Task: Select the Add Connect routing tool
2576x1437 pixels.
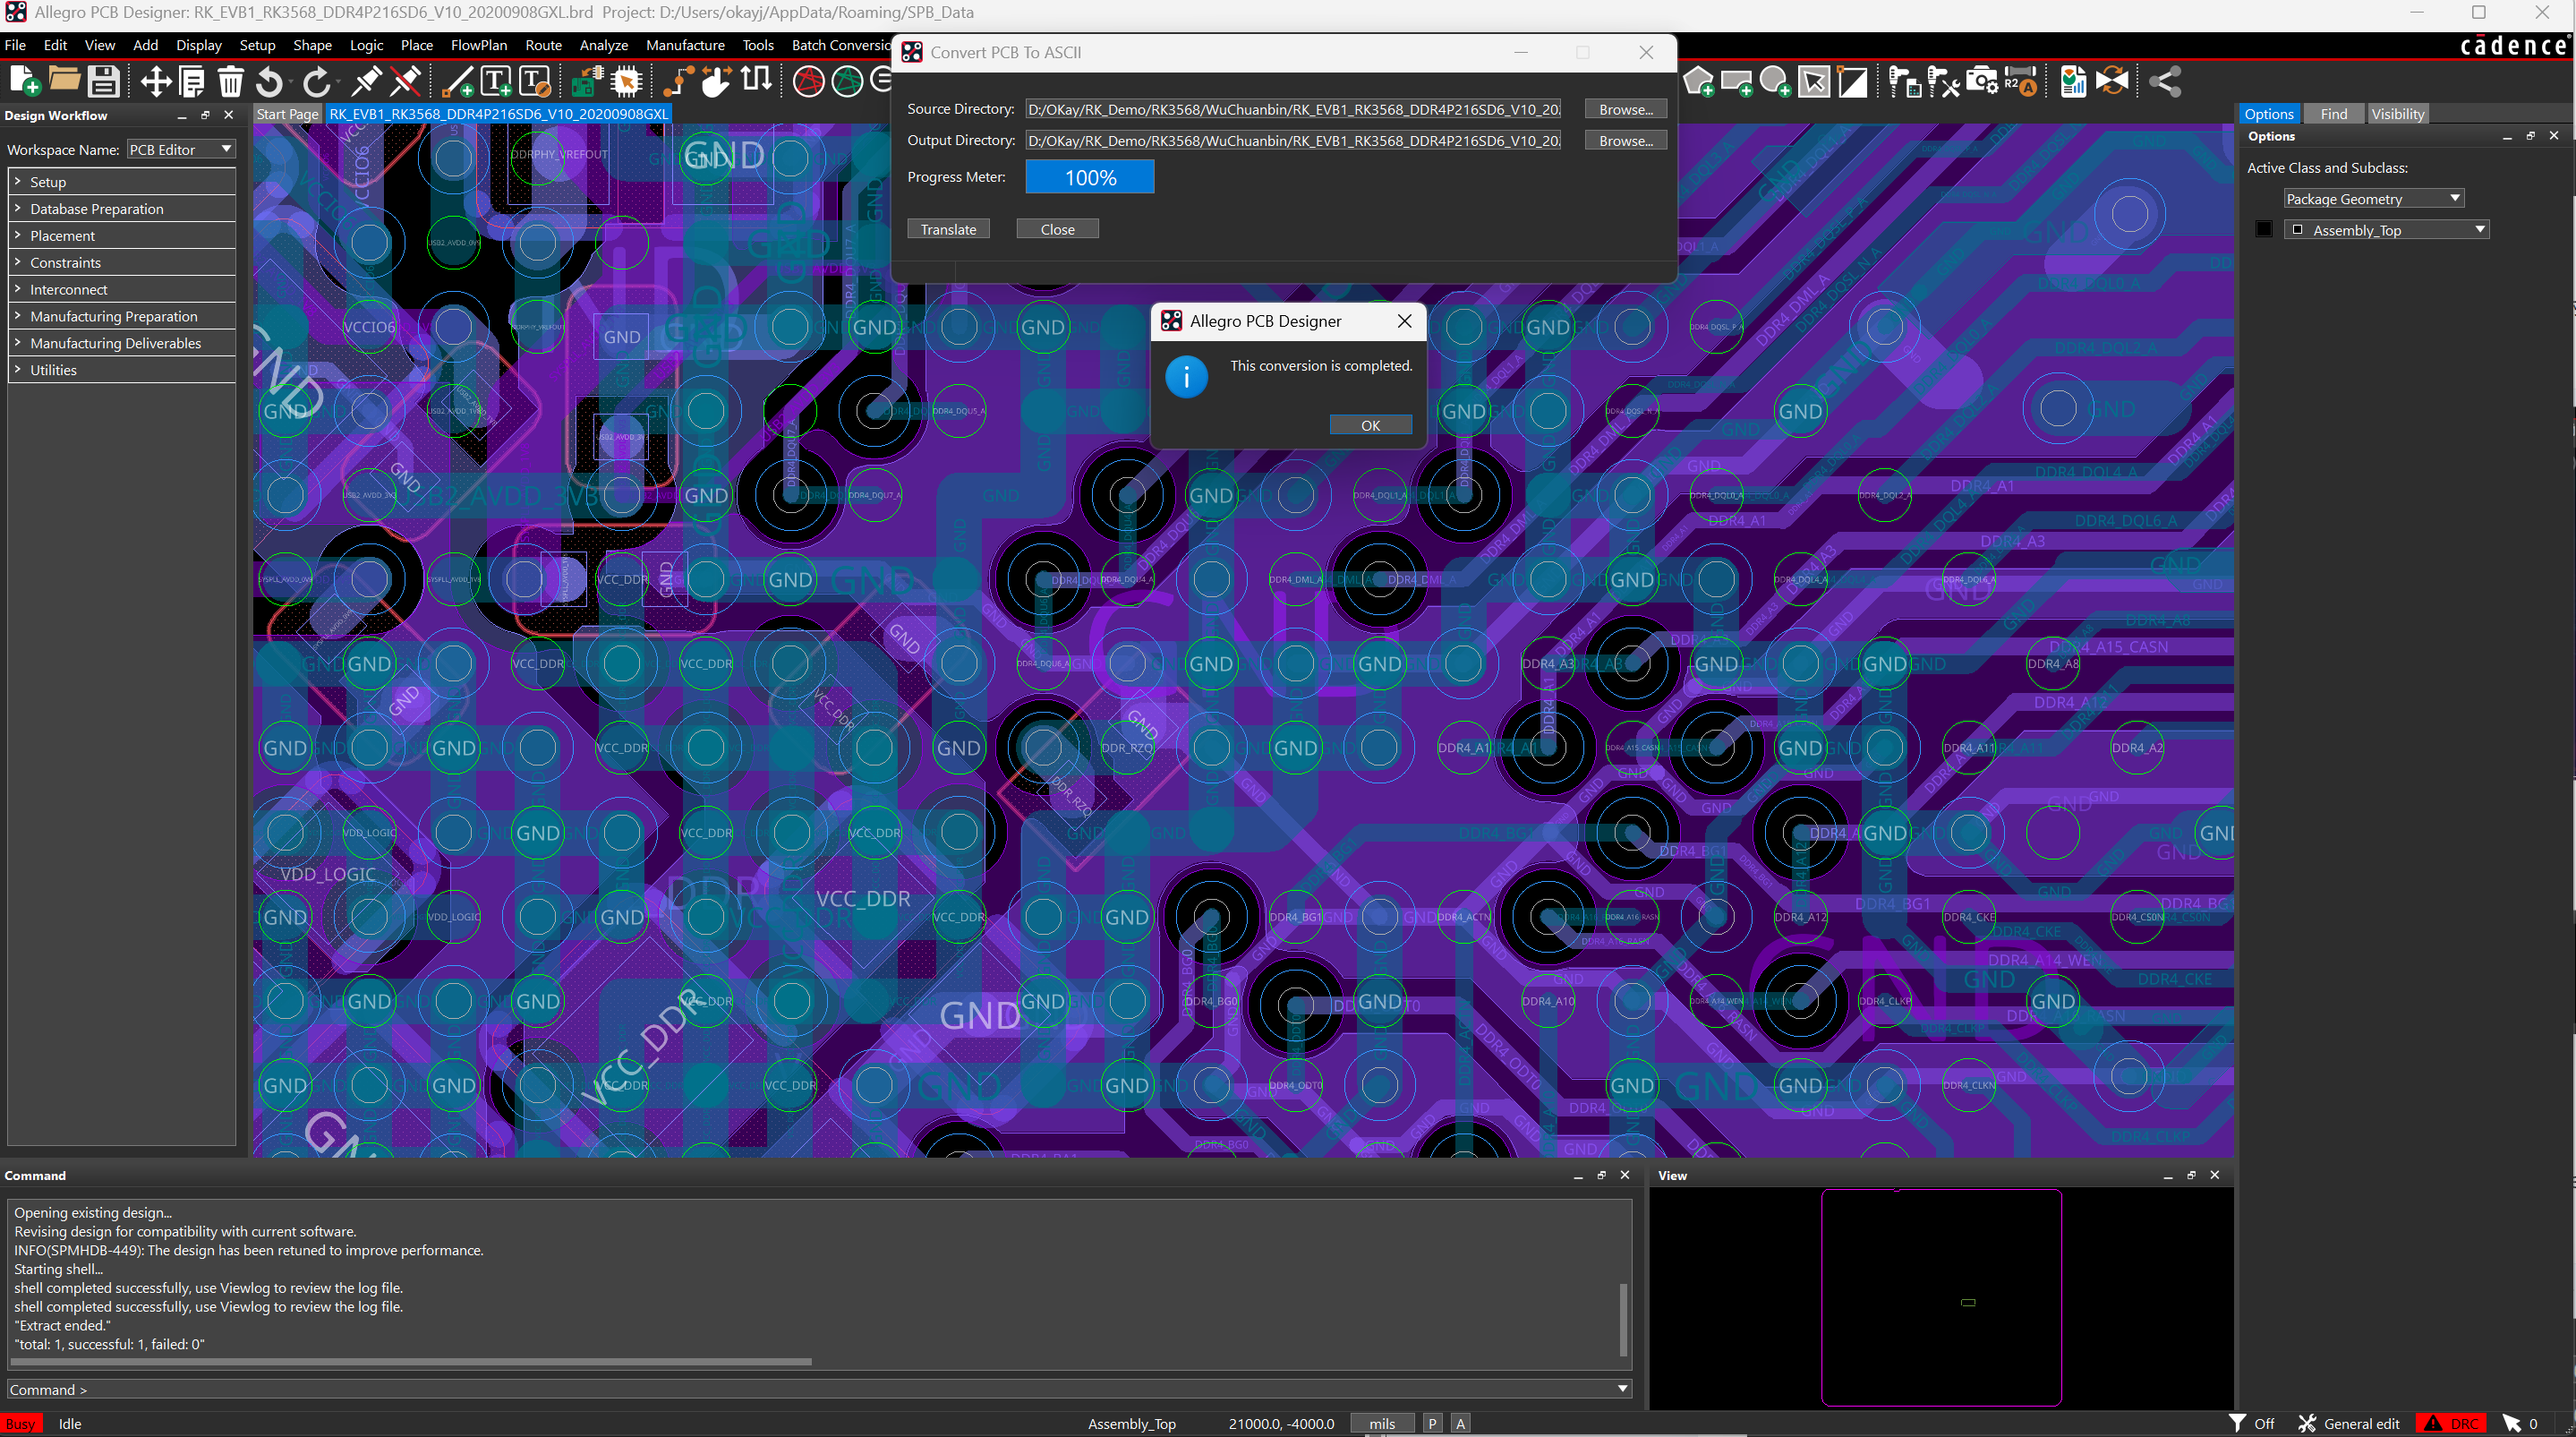Action: [679, 81]
